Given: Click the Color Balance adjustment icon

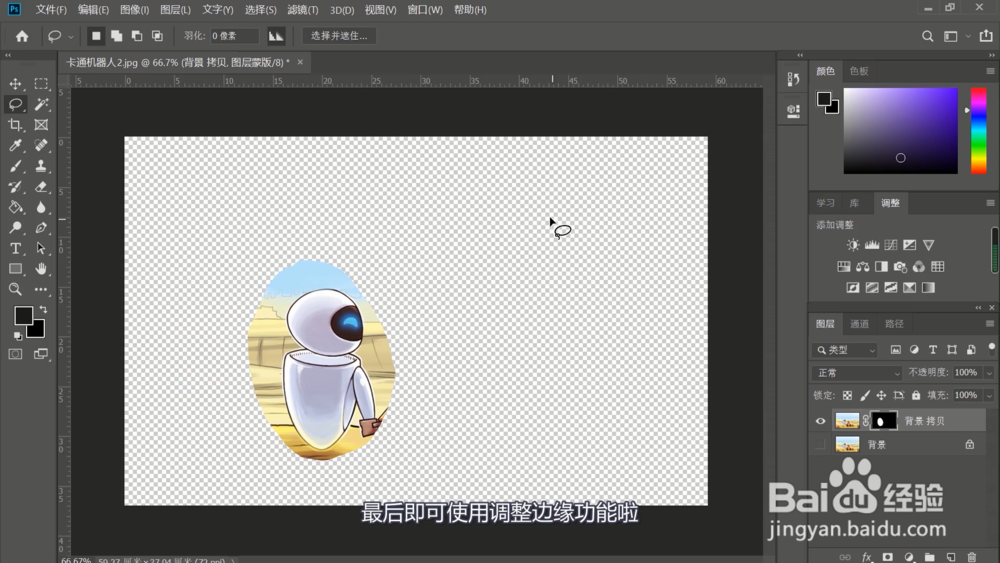Looking at the screenshot, I should tap(862, 267).
